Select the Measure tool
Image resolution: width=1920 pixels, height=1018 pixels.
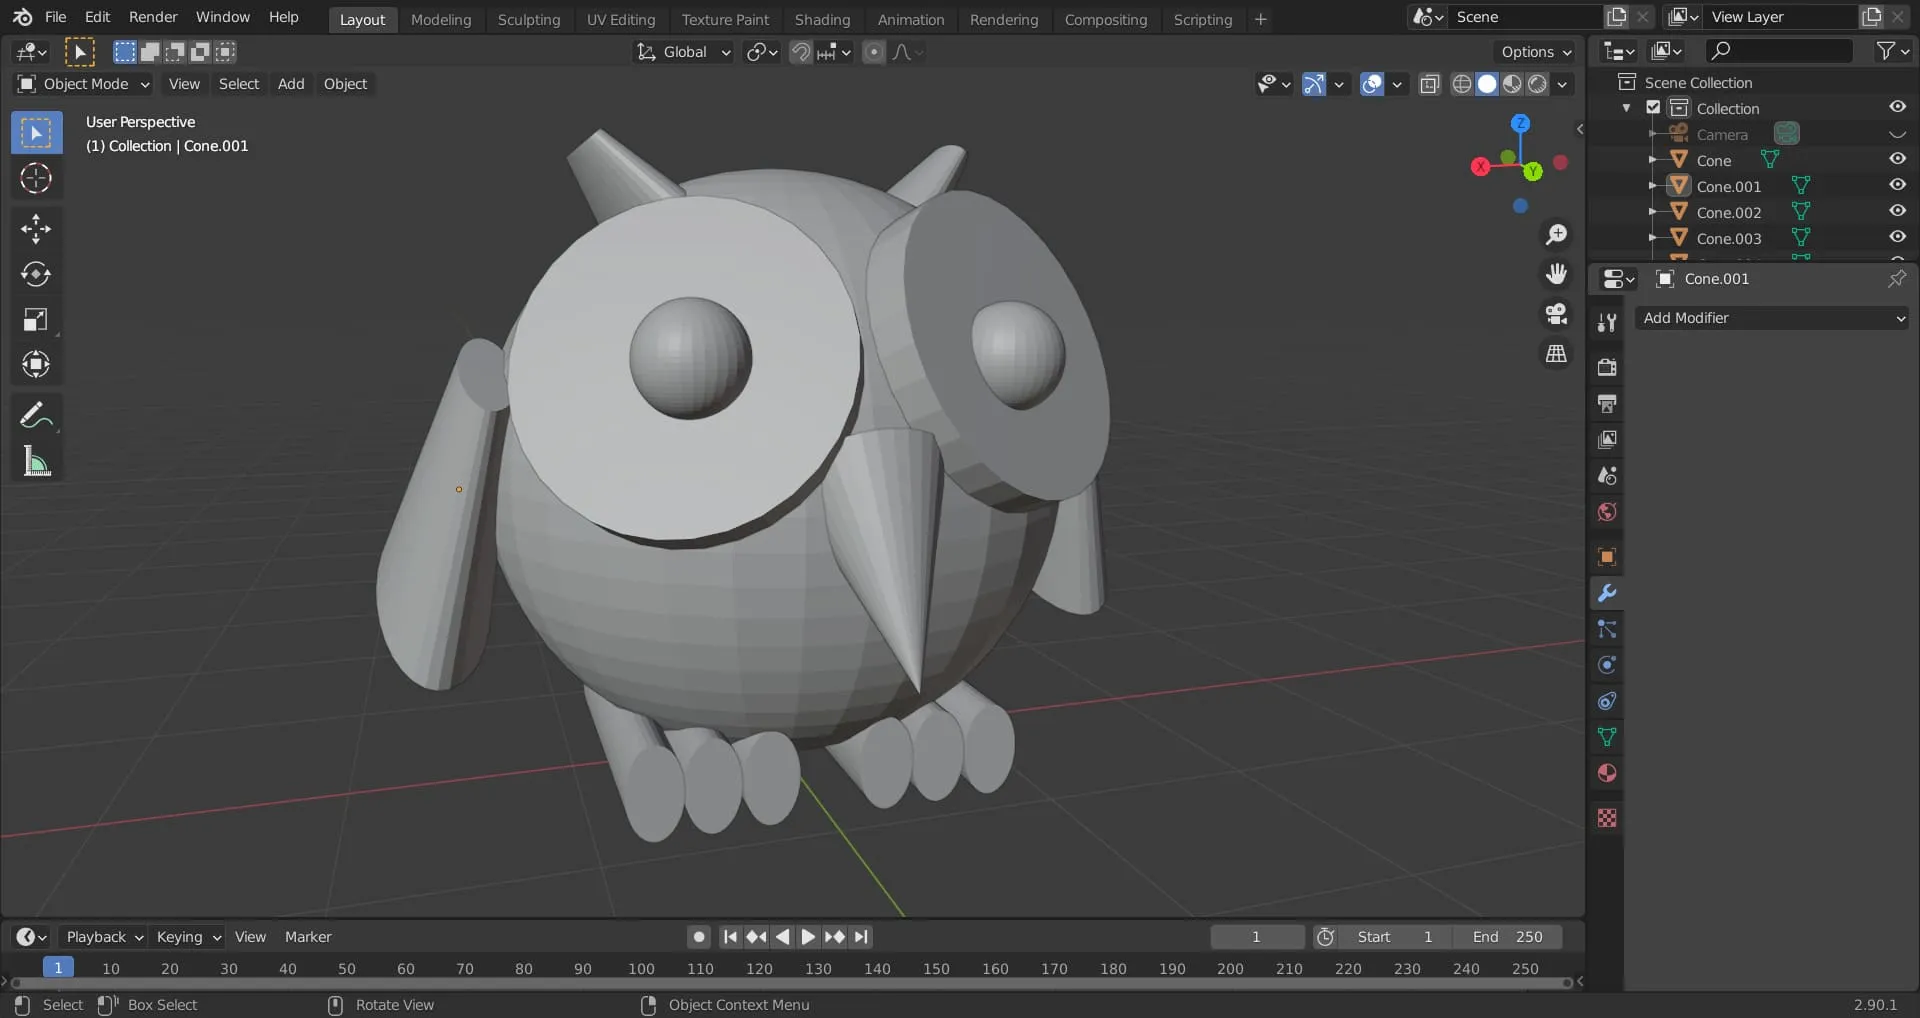tap(36, 460)
